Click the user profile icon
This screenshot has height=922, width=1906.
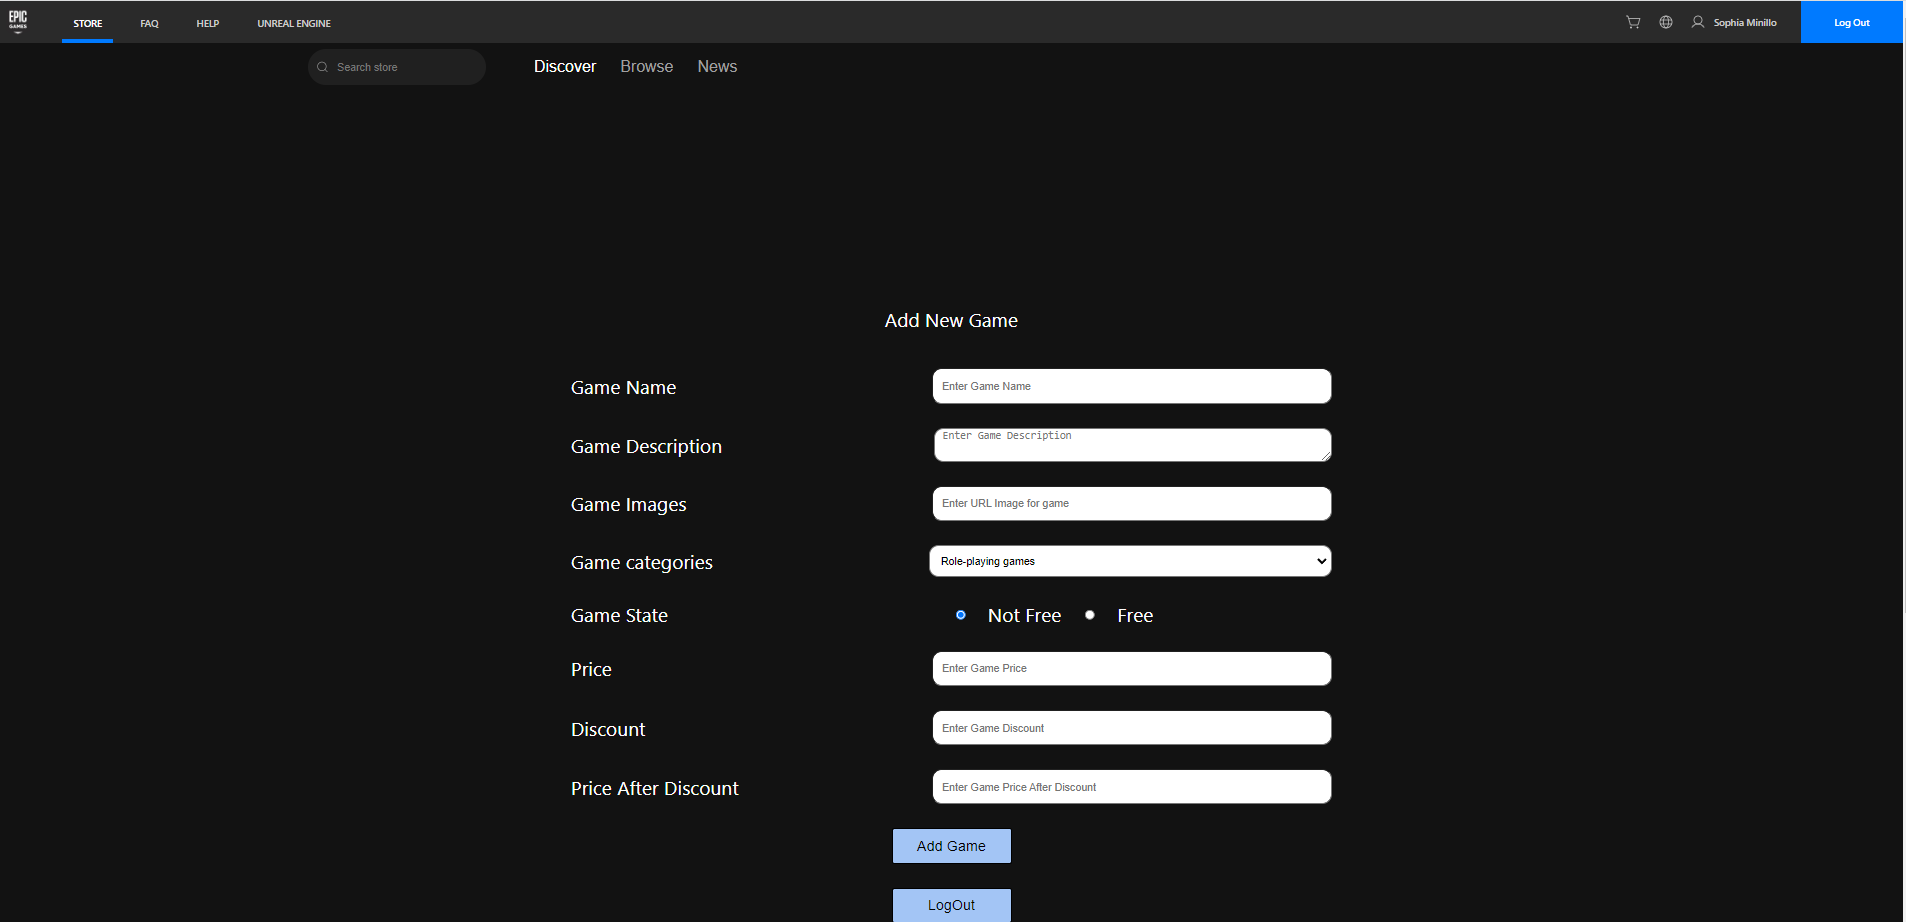pyautogui.click(x=1698, y=22)
